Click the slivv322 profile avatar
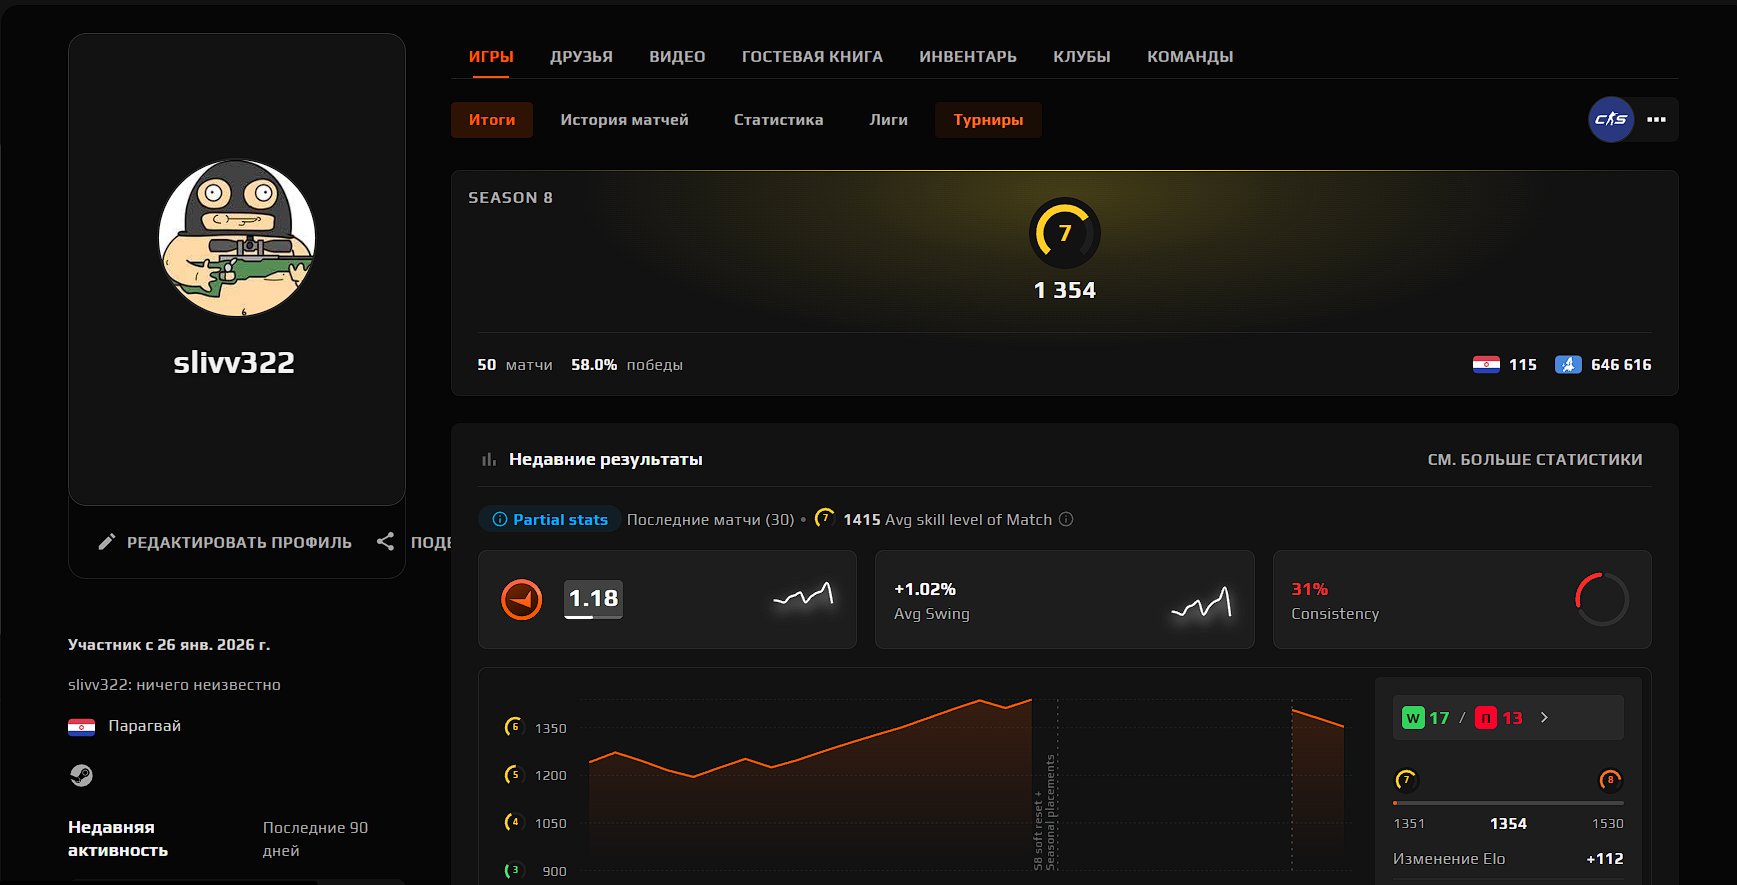The image size is (1737, 885). pos(237,238)
